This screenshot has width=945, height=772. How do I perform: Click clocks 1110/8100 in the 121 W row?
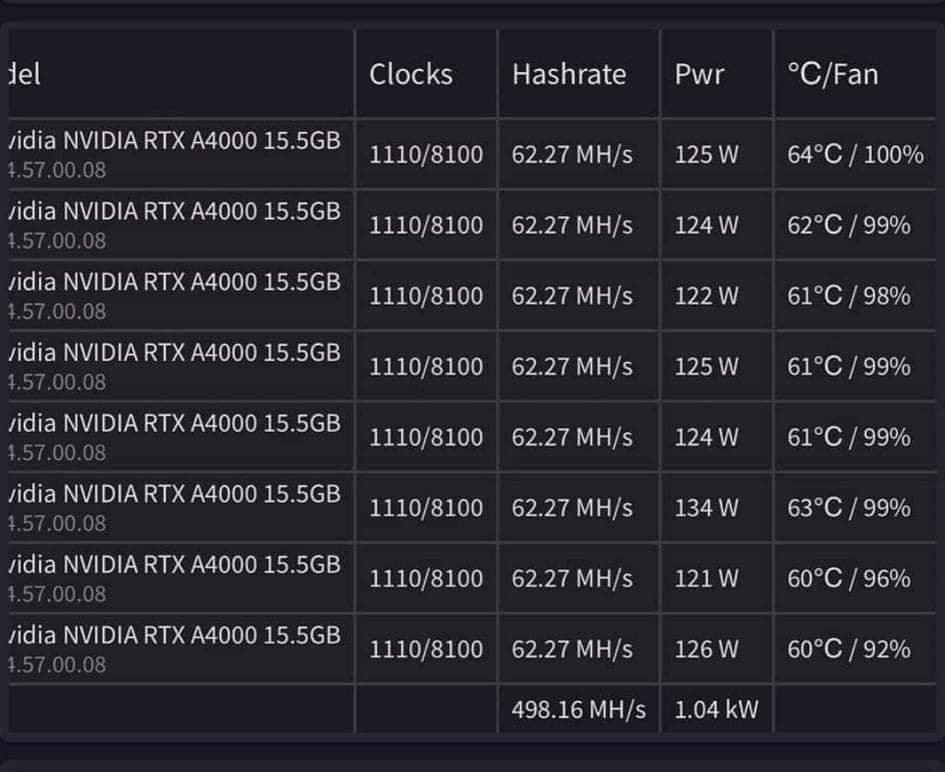point(426,579)
